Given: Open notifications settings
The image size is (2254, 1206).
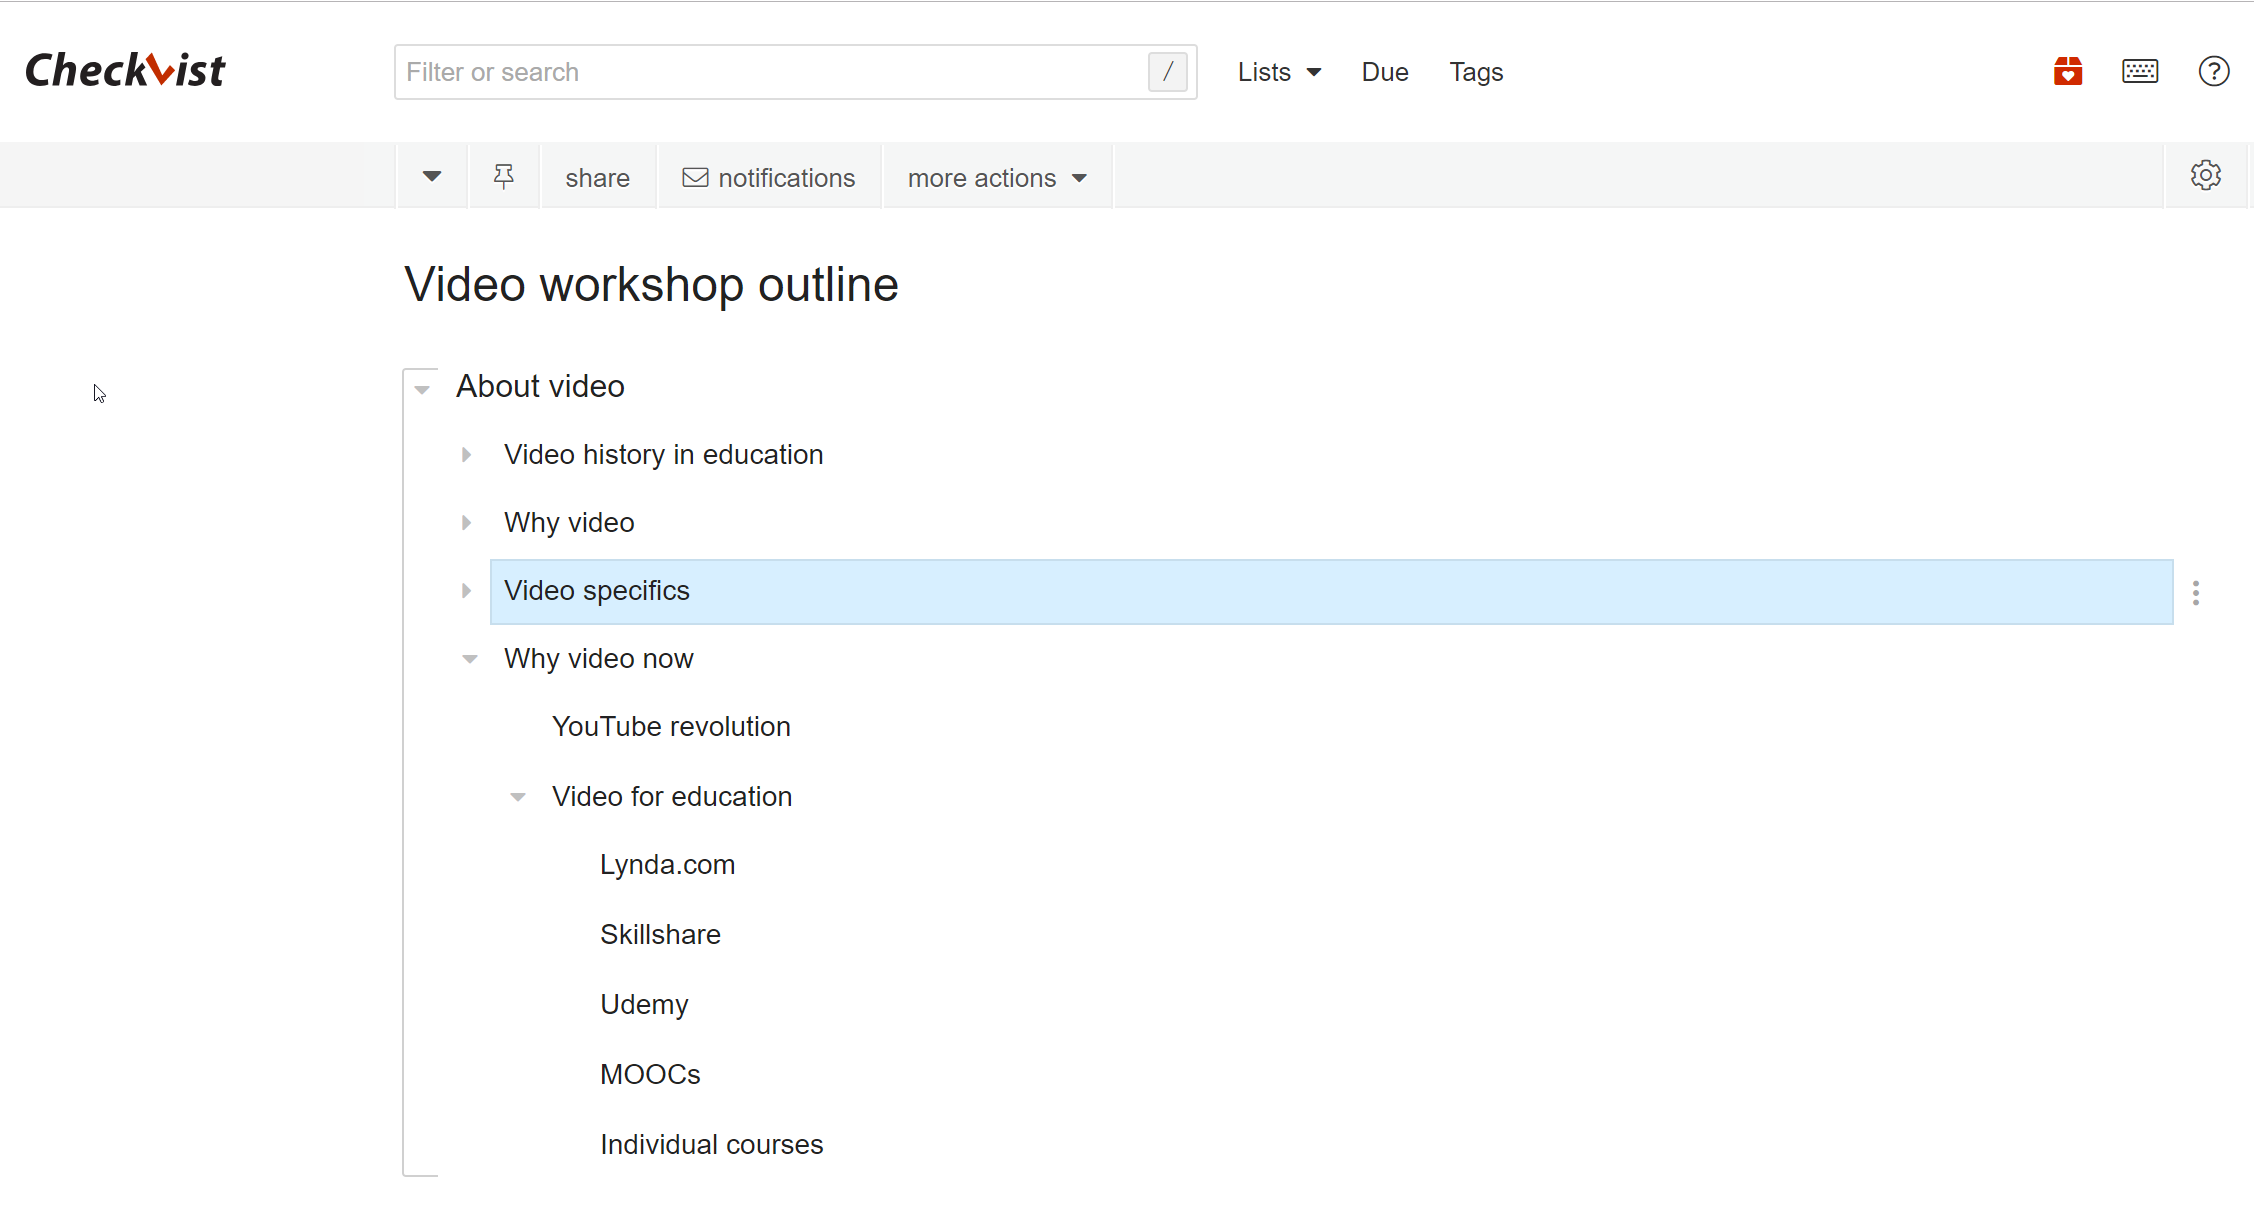Looking at the screenshot, I should coord(769,178).
